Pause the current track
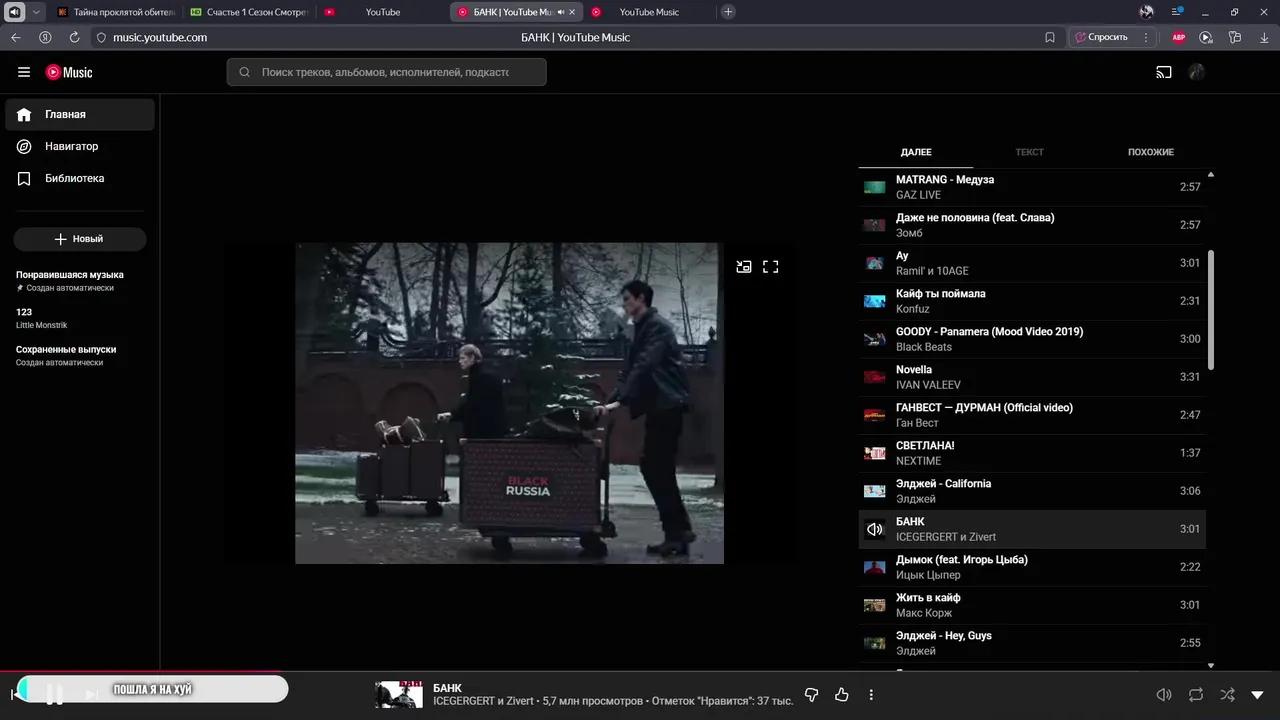 click(55, 694)
